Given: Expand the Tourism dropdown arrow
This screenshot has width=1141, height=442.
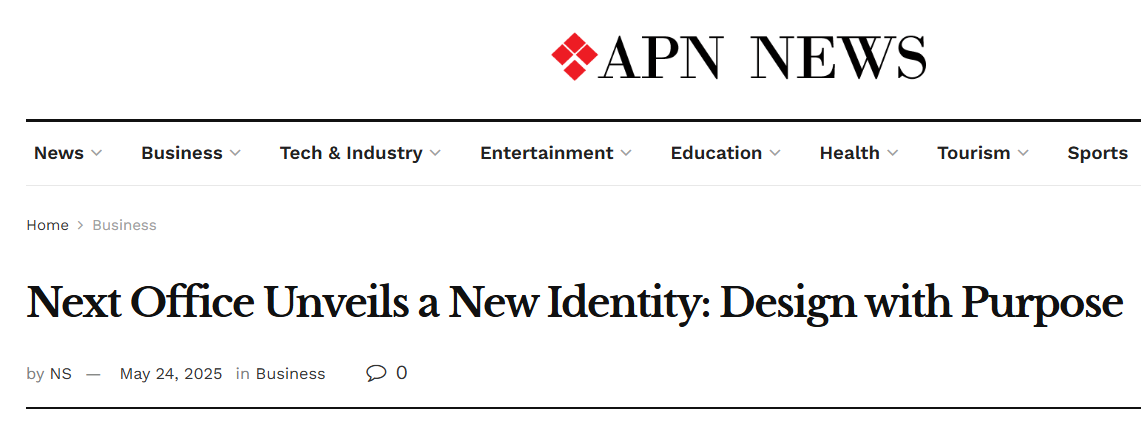Looking at the screenshot, I should [x=1023, y=154].
